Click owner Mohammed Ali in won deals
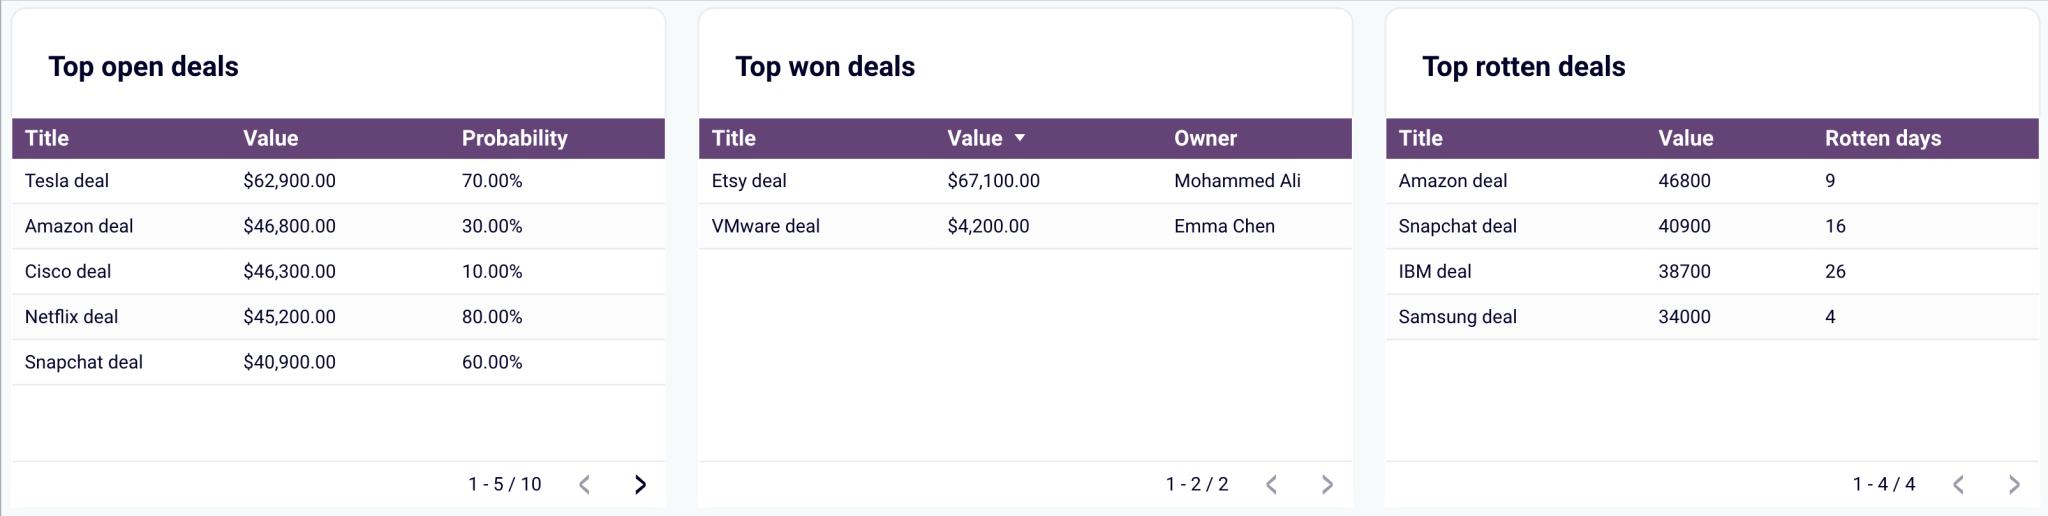Image resolution: width=2048 pixels, height=516 pixels. (x=1237, y=181)
